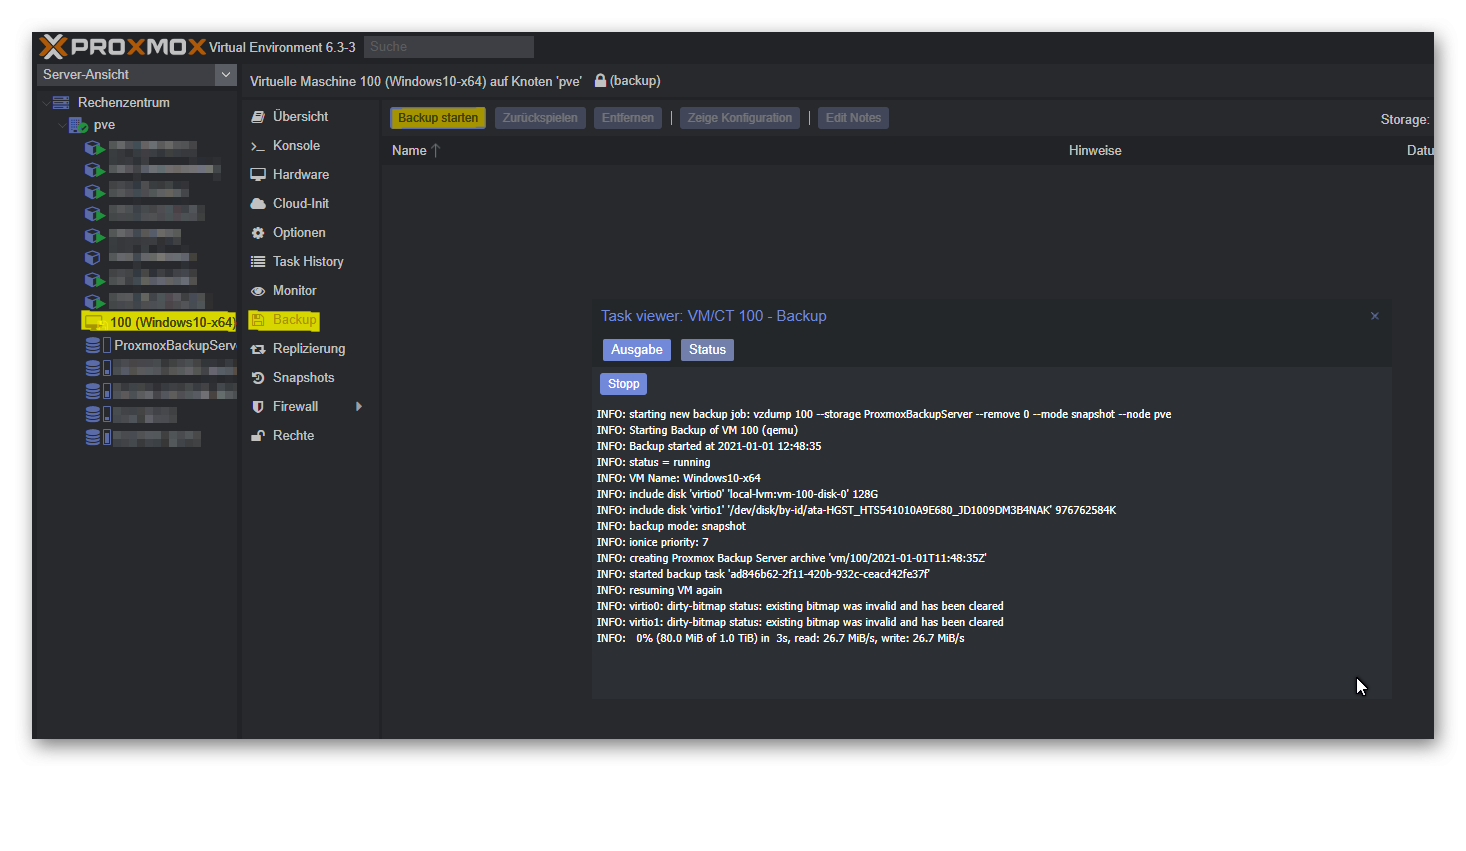Switch to the Status tab

[707, 350]
